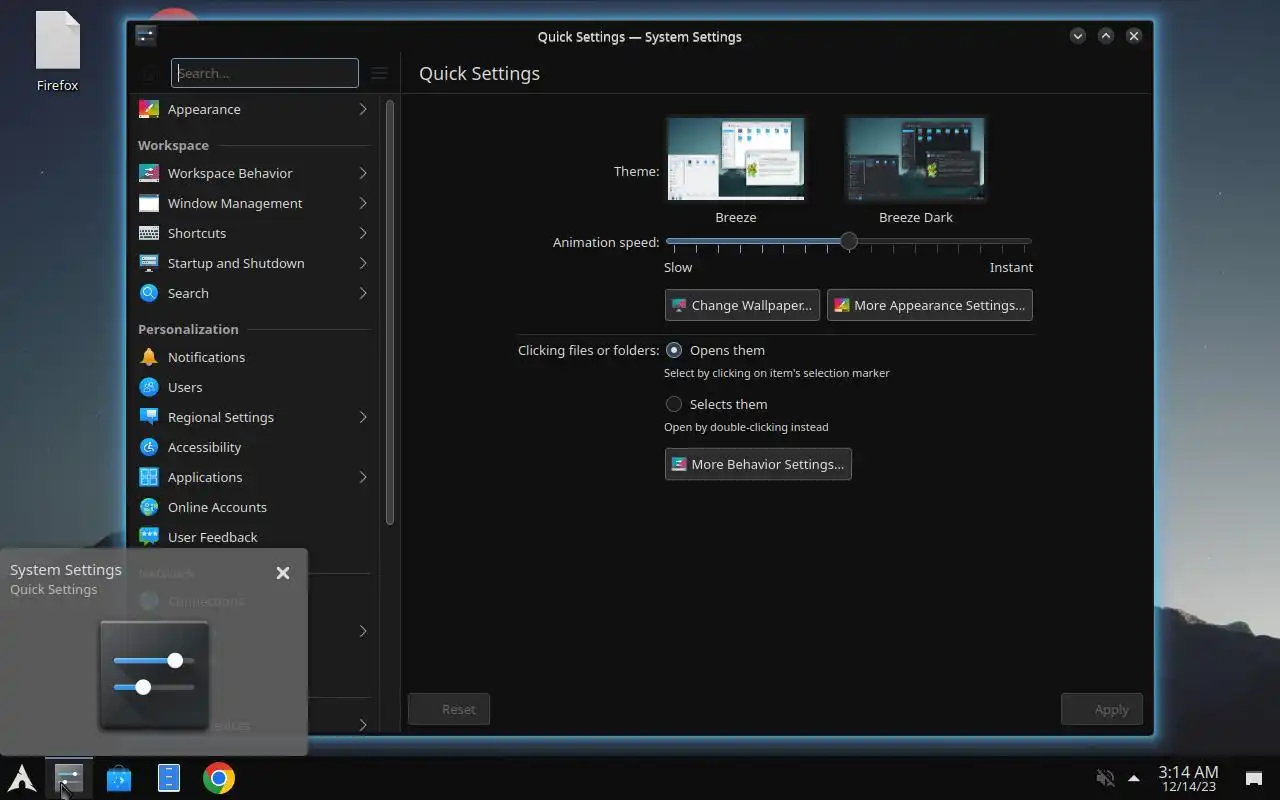The image size is (1280, 800).
Task: Expand the Window Management chevron
Action: click(x=363, y=203)
